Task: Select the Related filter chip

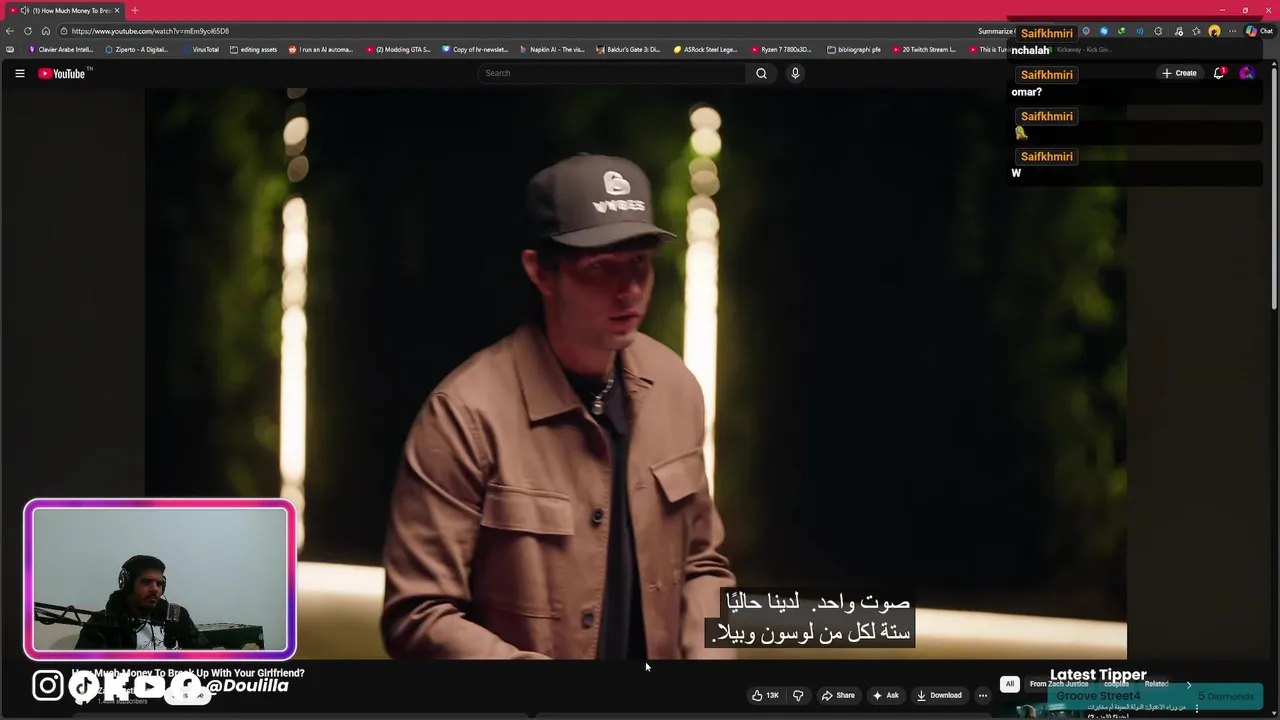Action: click(1156, 684)
